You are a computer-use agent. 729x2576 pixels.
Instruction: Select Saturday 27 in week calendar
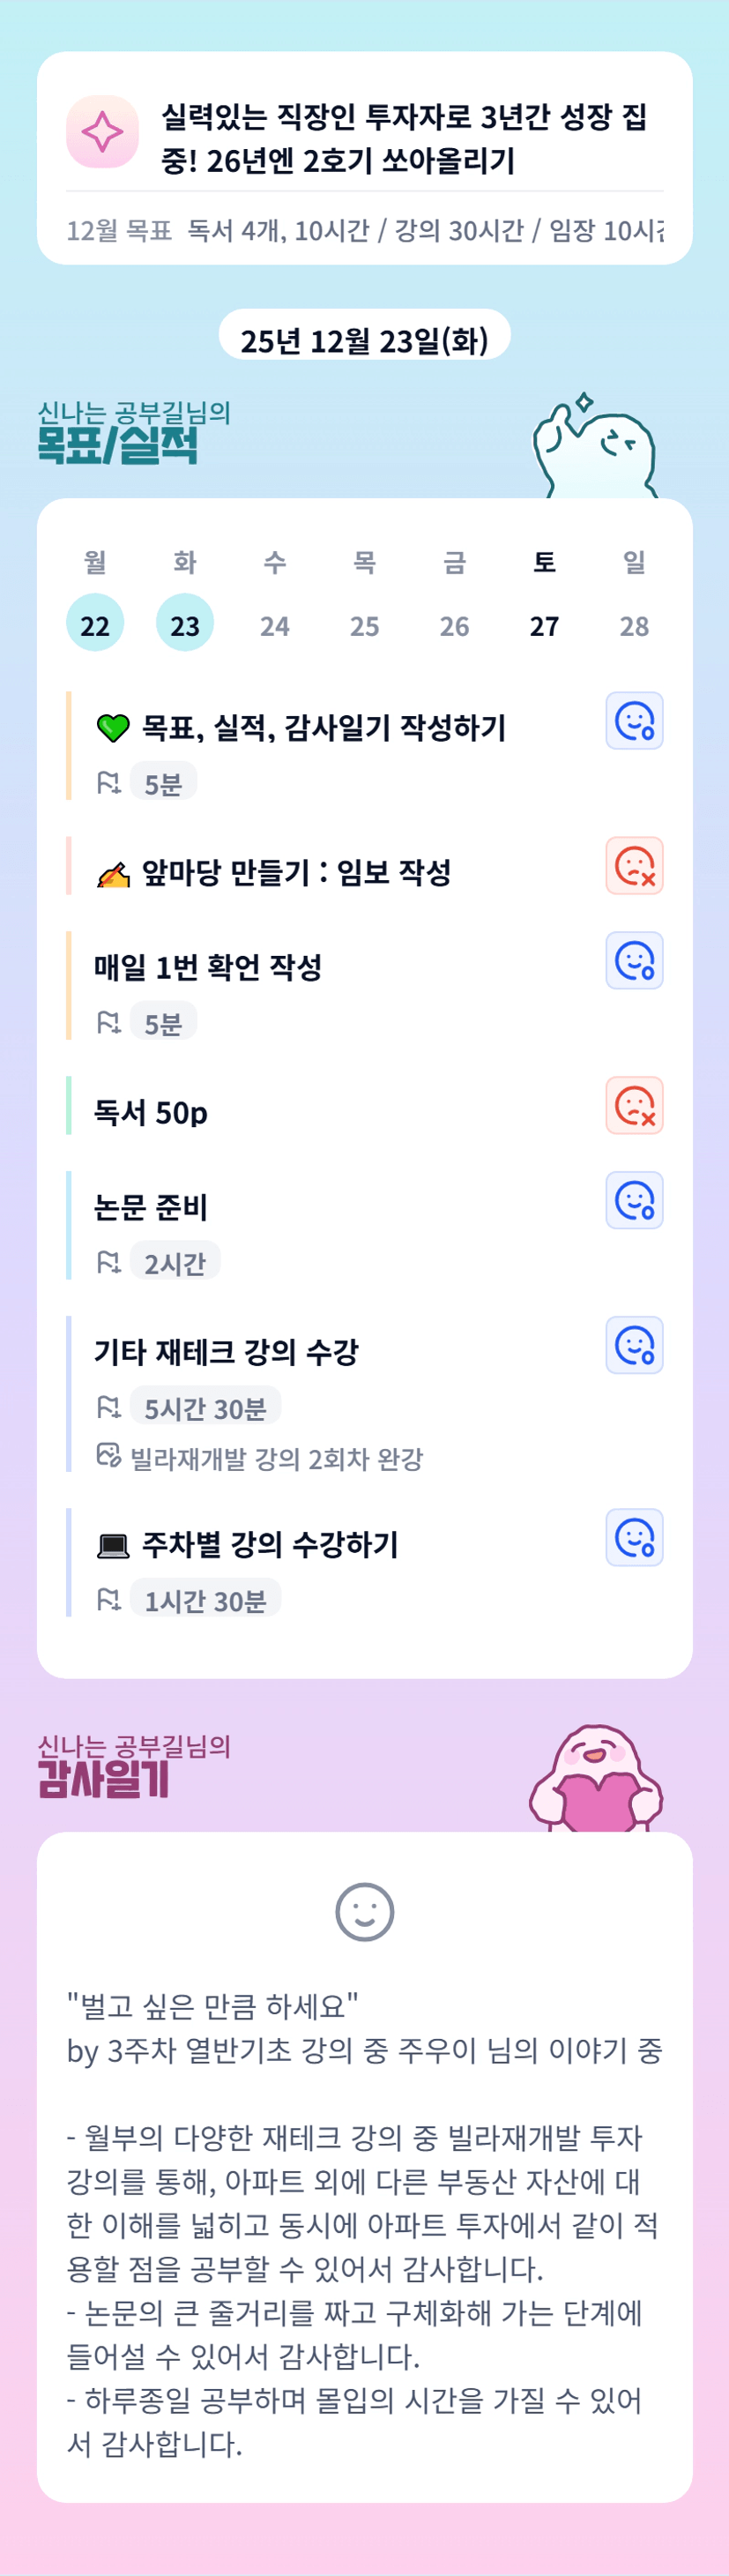point(544,624)
